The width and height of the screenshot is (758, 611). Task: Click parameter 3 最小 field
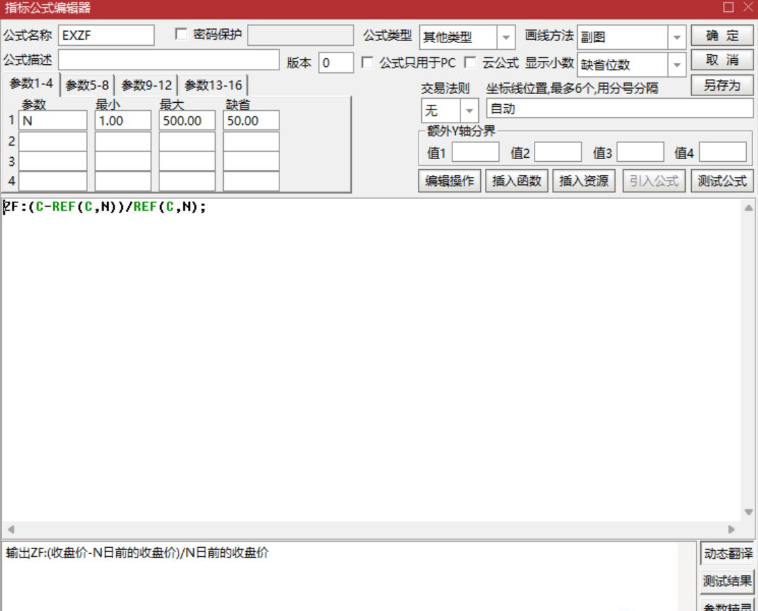(123, 161)
